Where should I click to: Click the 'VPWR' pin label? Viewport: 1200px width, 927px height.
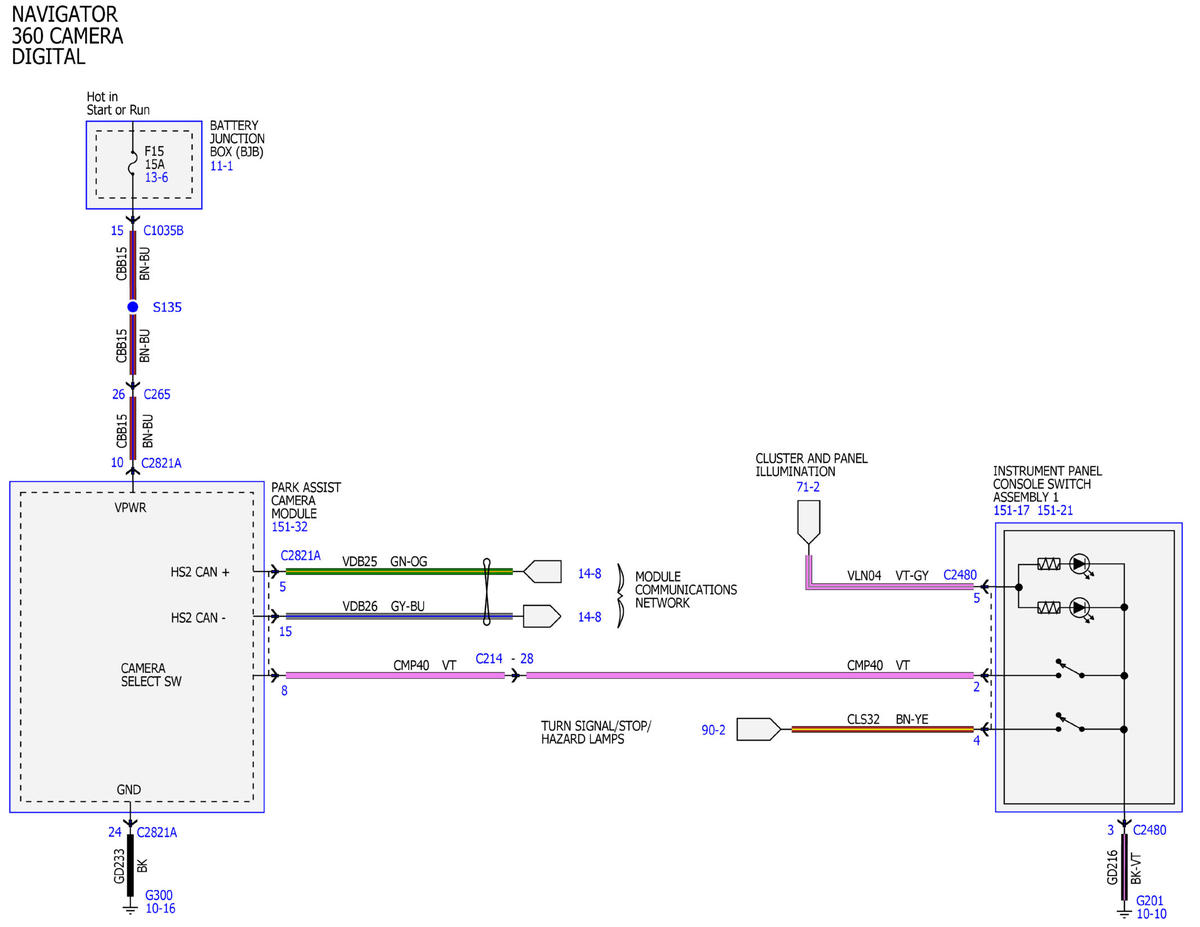131,507
